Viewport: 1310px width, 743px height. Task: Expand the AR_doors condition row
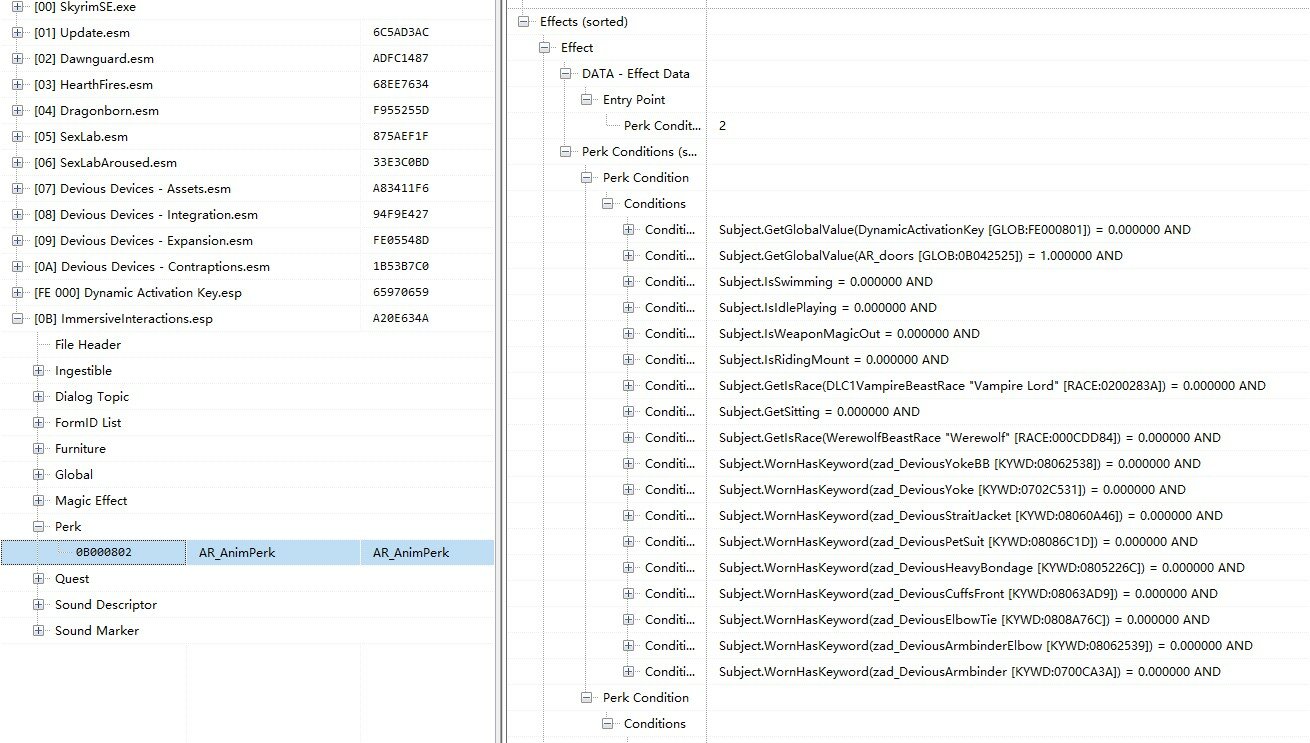(x=628, y=256)
